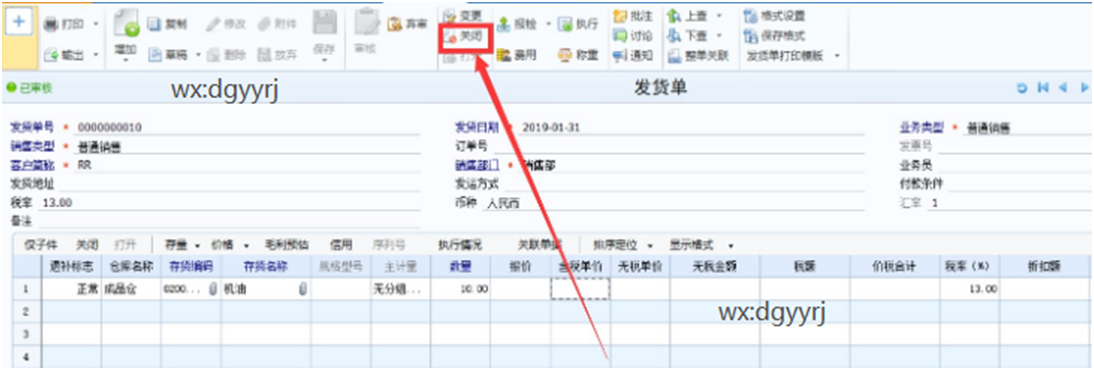Click the 税率 field showing 13.00
1094x370 pixels.
coord(230,202)
